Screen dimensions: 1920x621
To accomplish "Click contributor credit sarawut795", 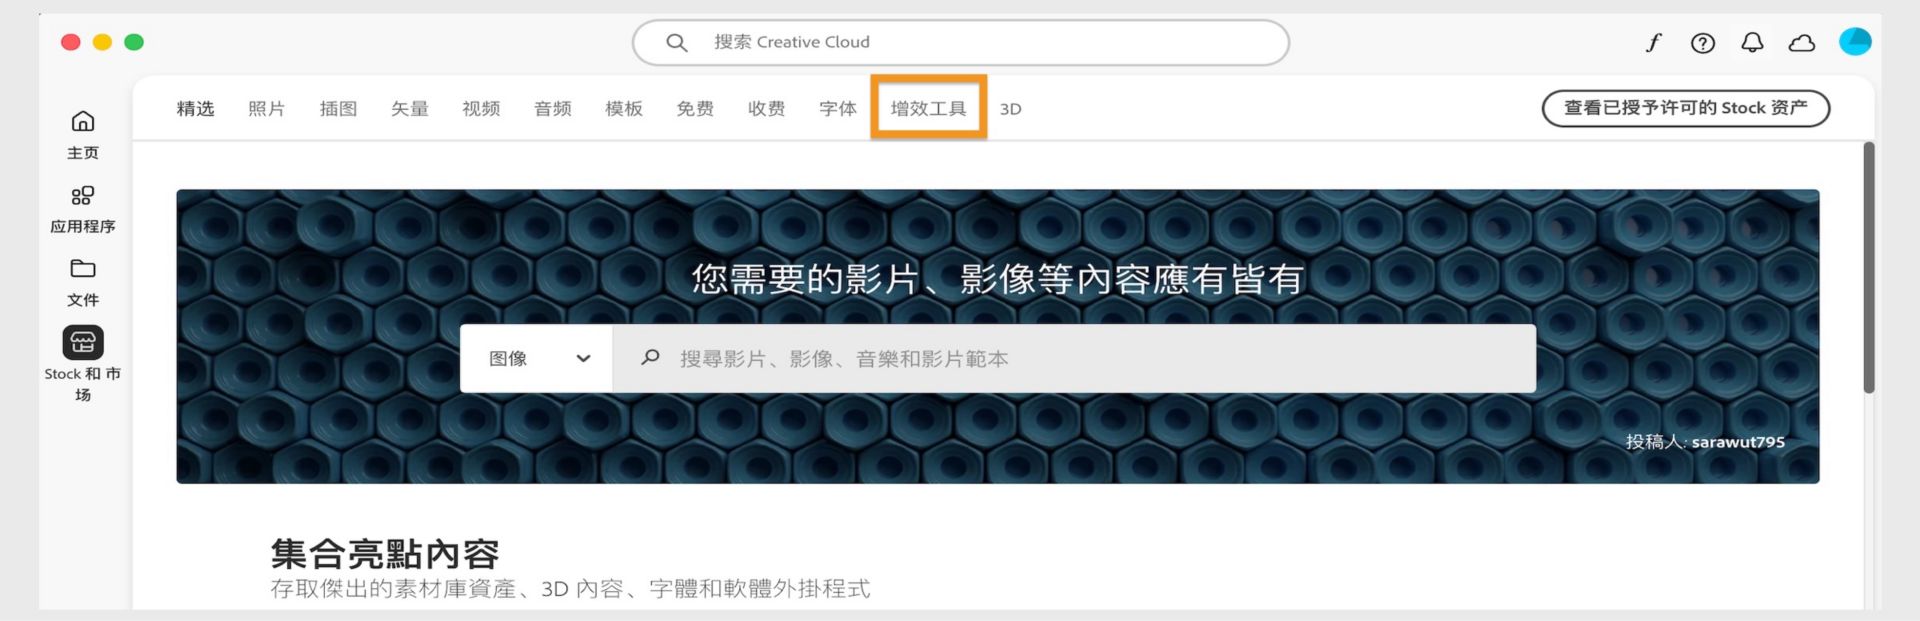I will pyautogui.click(x=1738, y=441).
